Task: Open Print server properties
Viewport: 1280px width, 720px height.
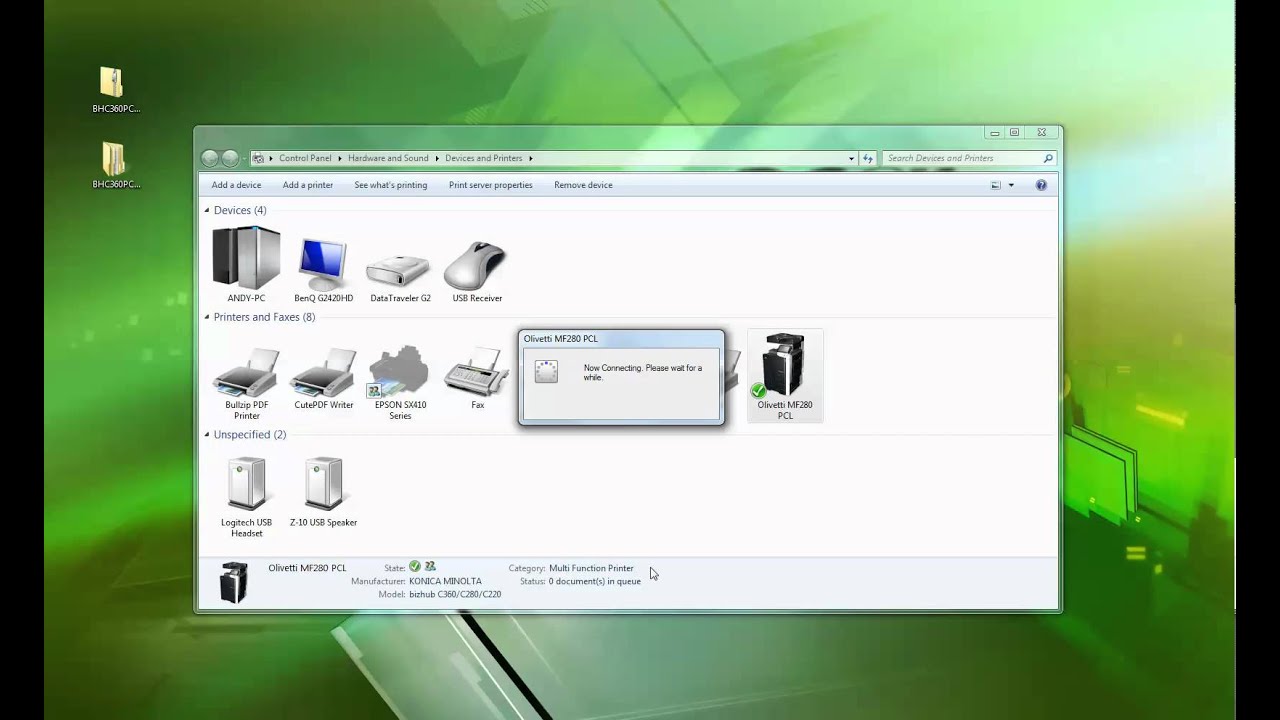Action: (x=490, y=185)
